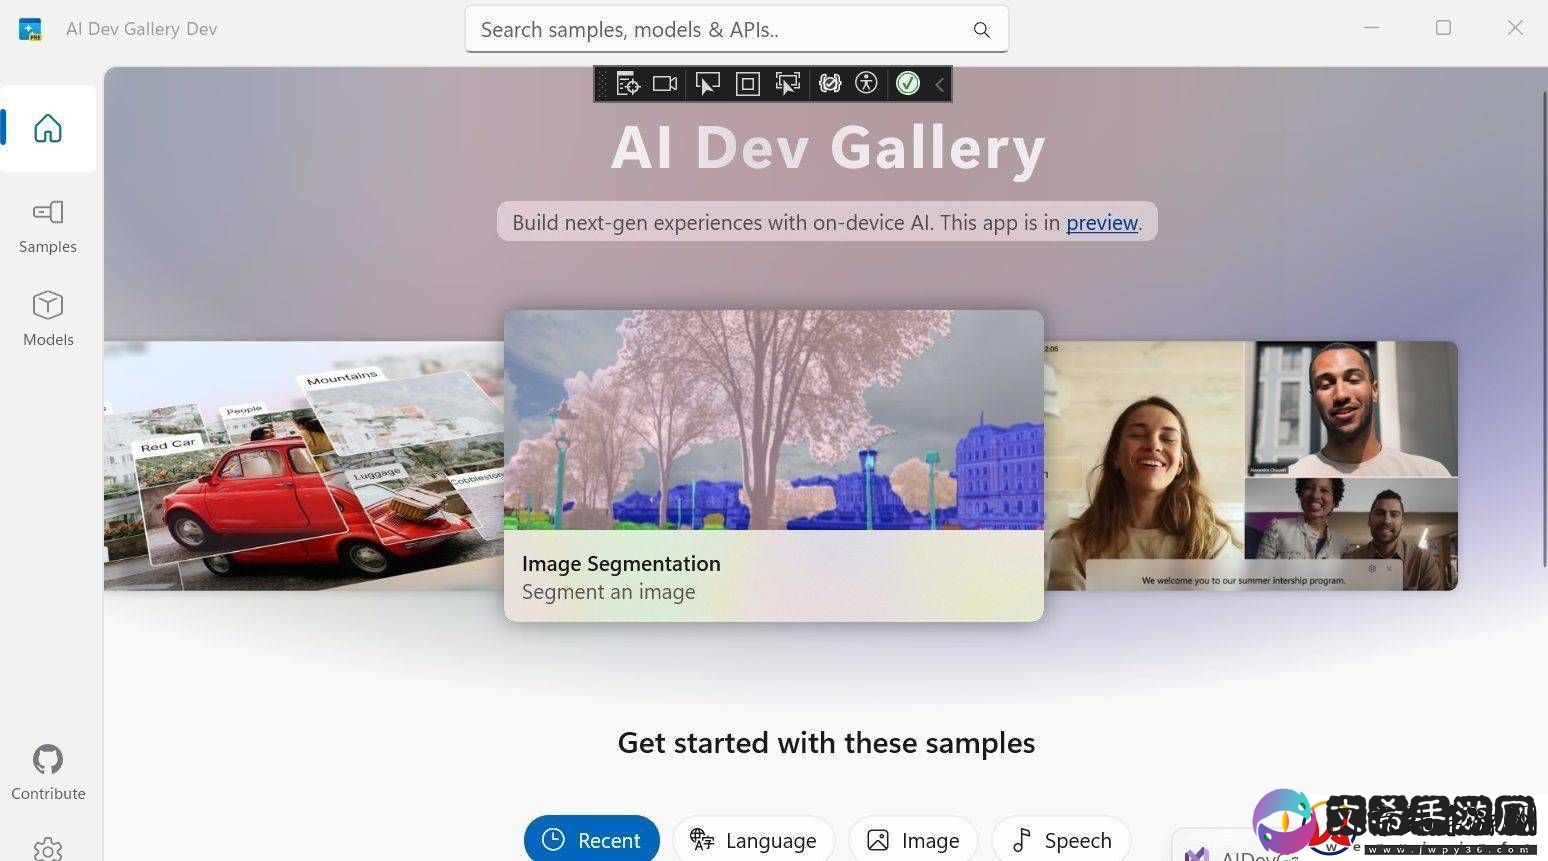Screen dimensions: 1548x861
Task: Click the 'Image Segmentation' title text
Action: [621, 563]
